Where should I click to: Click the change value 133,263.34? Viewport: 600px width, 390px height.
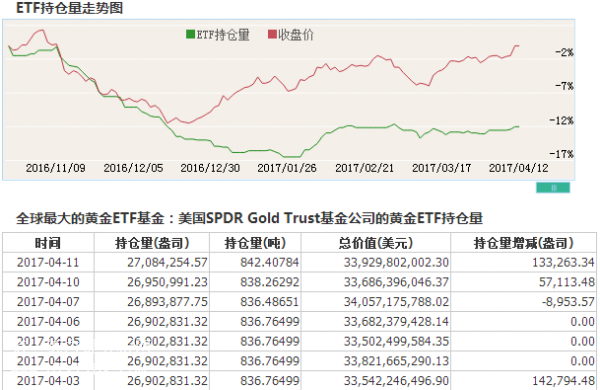click(x=563, y=263)
